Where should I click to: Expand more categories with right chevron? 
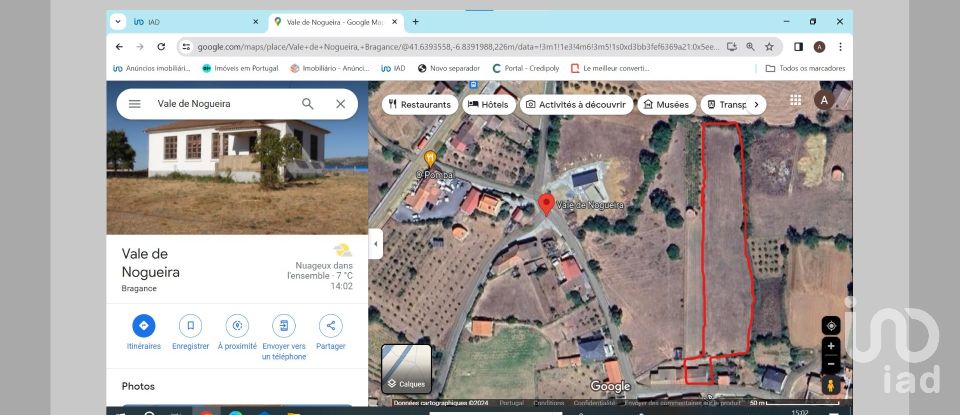click(757, 104)
